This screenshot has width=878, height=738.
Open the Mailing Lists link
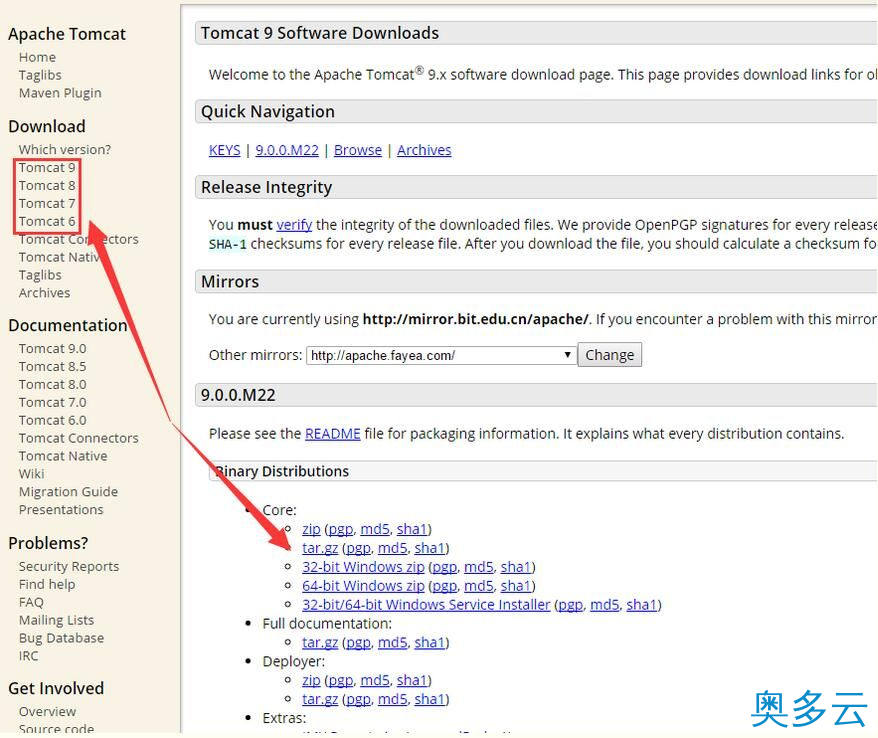(x=56, y=620)
